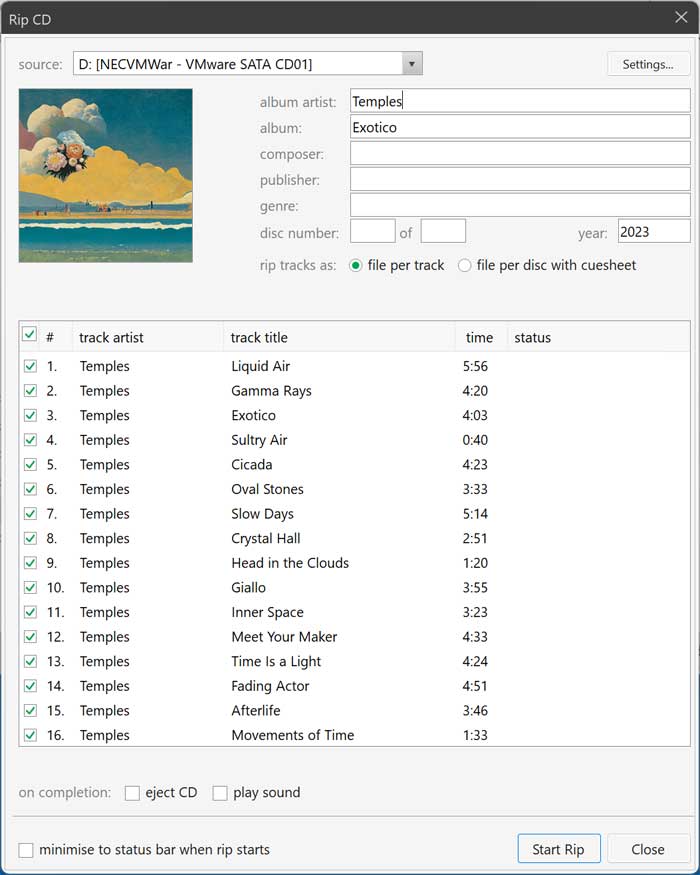Click the "track title" column header
Viewport: 700px width, 875px height.
point(260,337)
